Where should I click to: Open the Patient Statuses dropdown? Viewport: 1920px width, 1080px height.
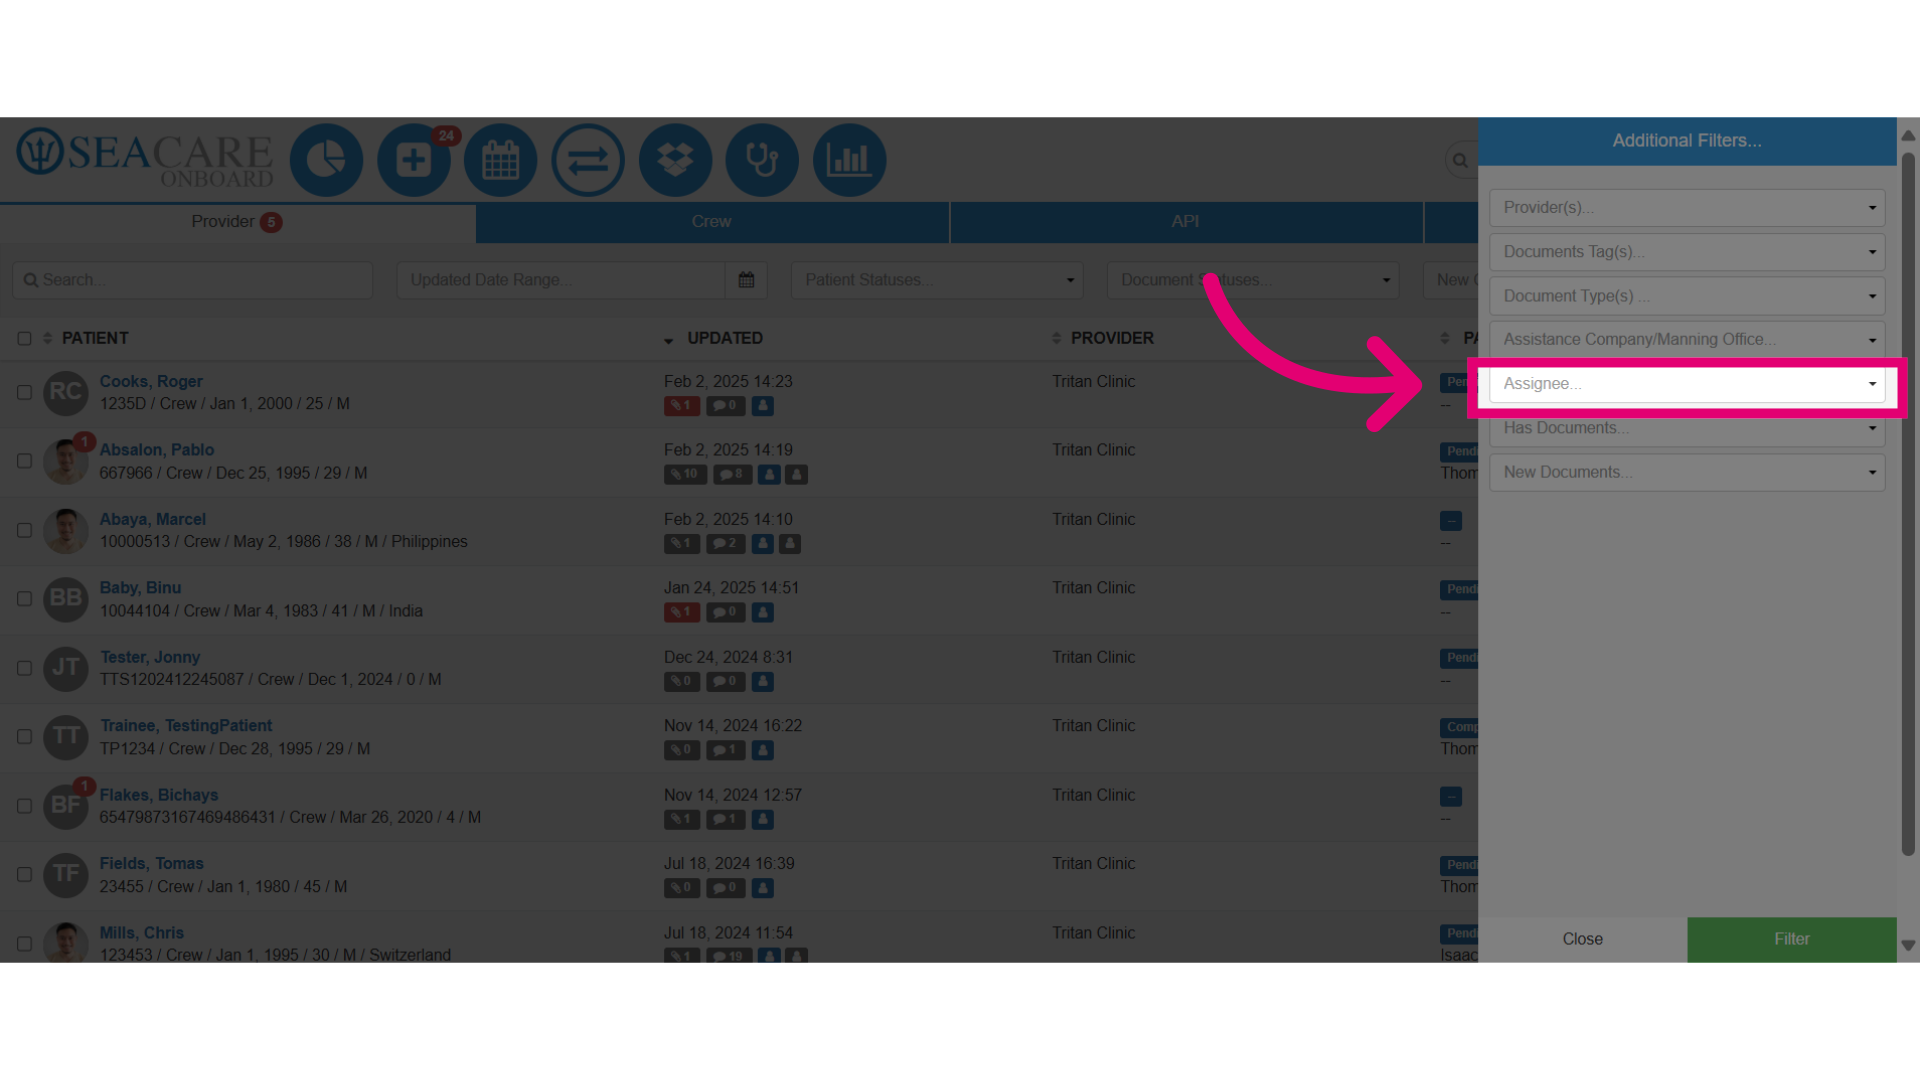[937, 280]
